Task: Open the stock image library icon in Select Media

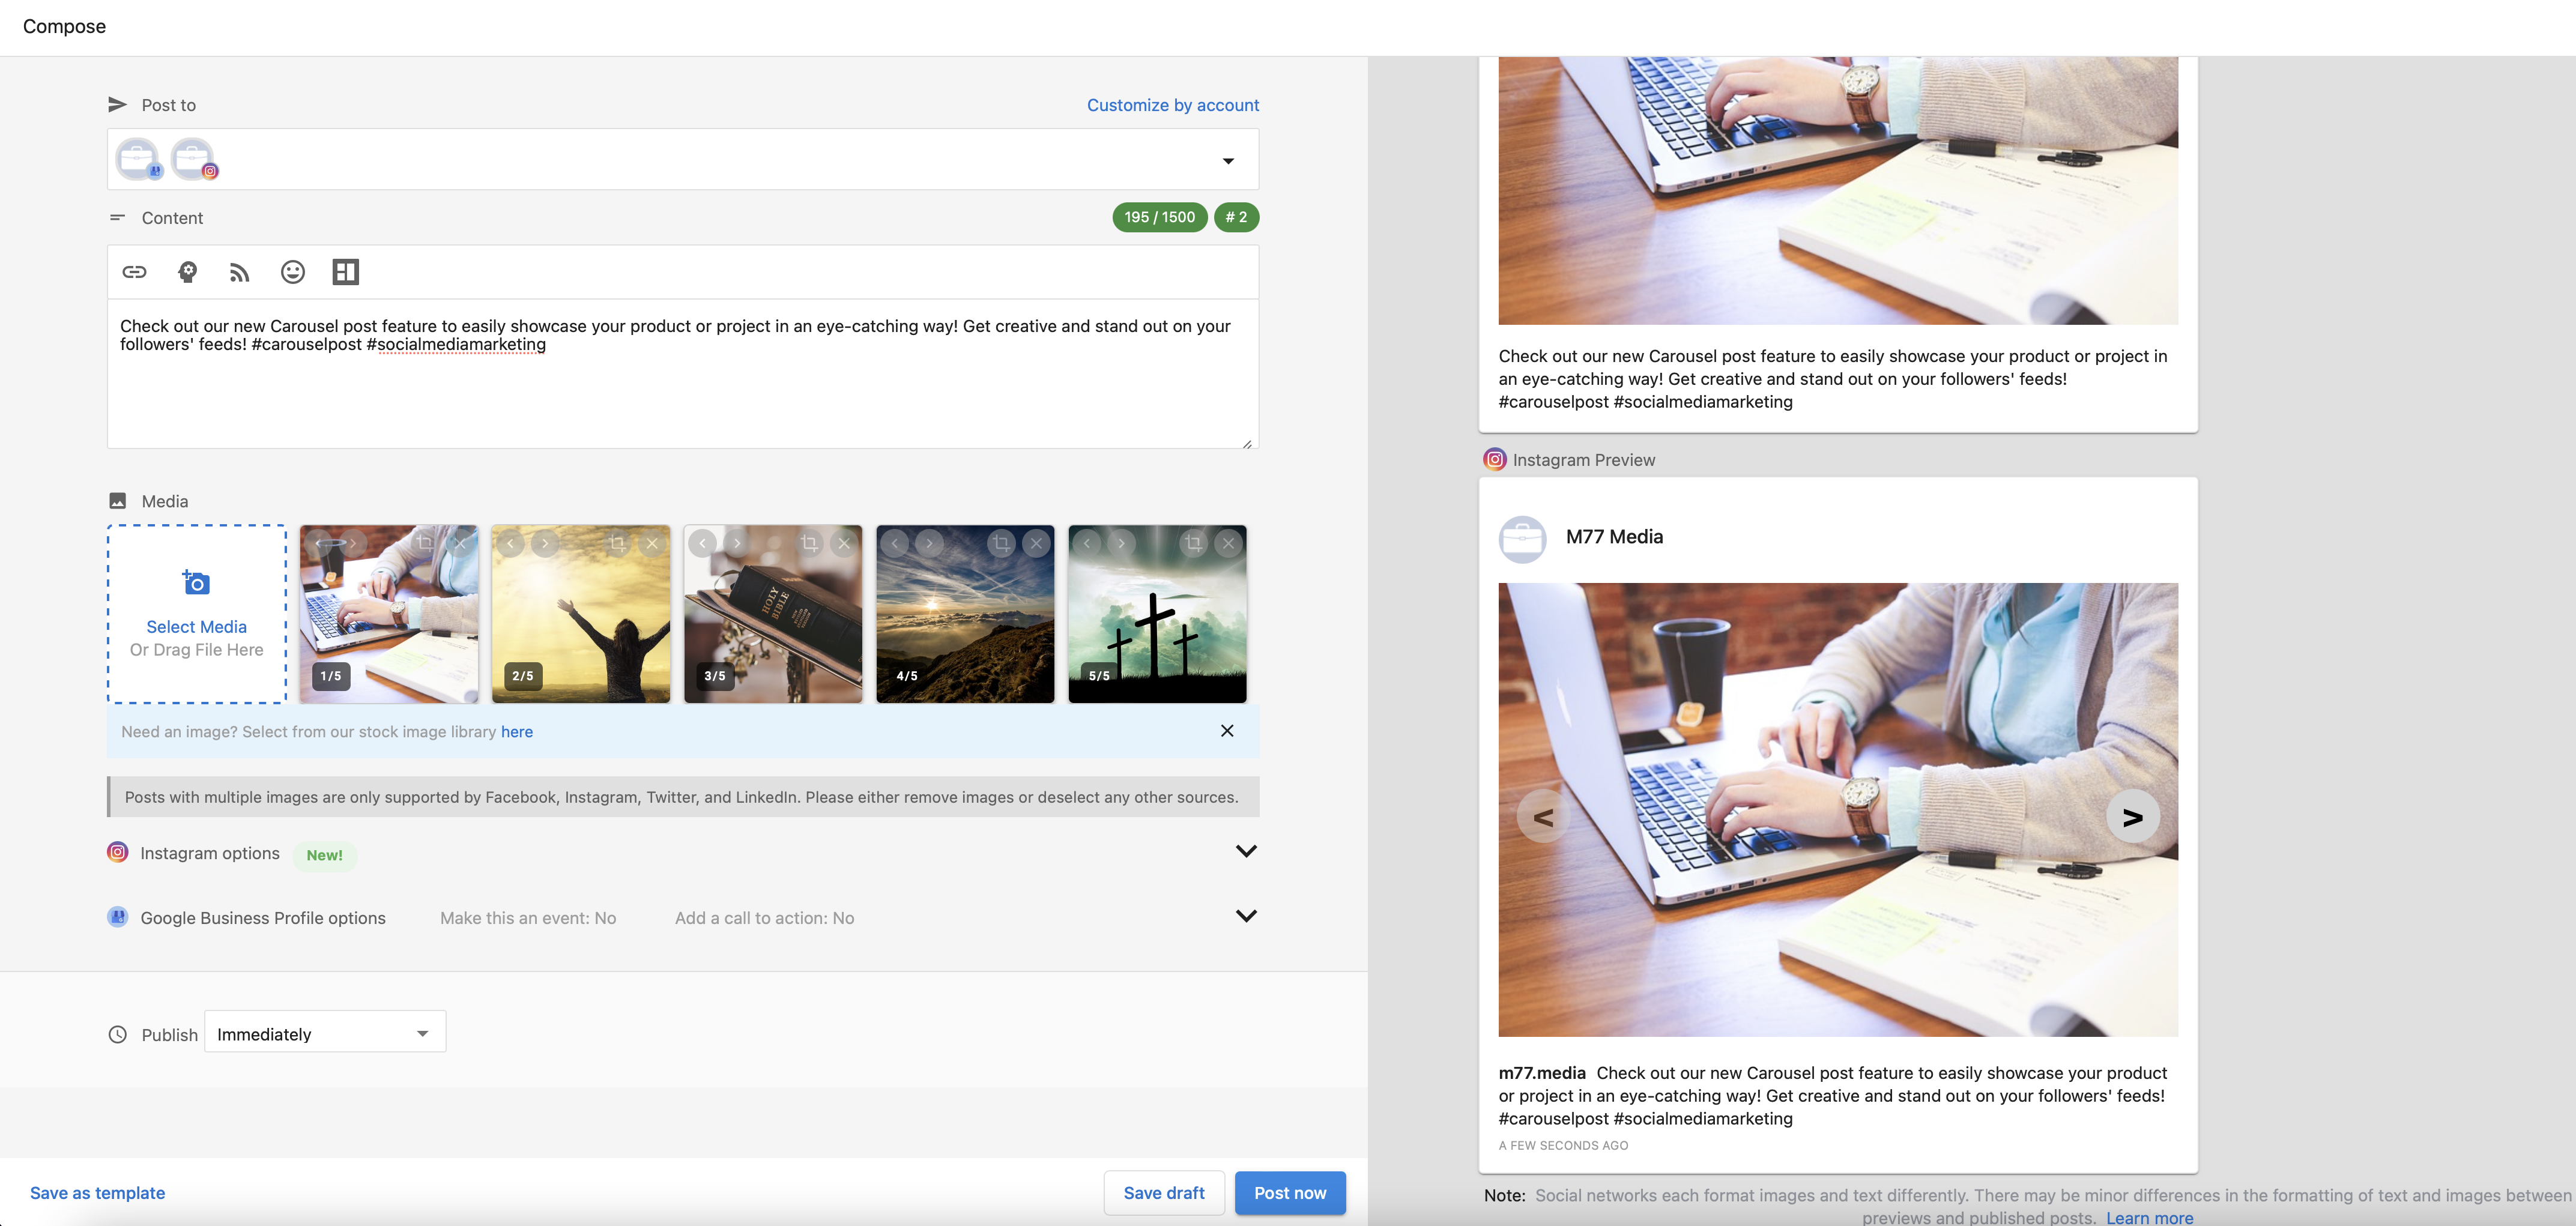Action: coord(196,581)
